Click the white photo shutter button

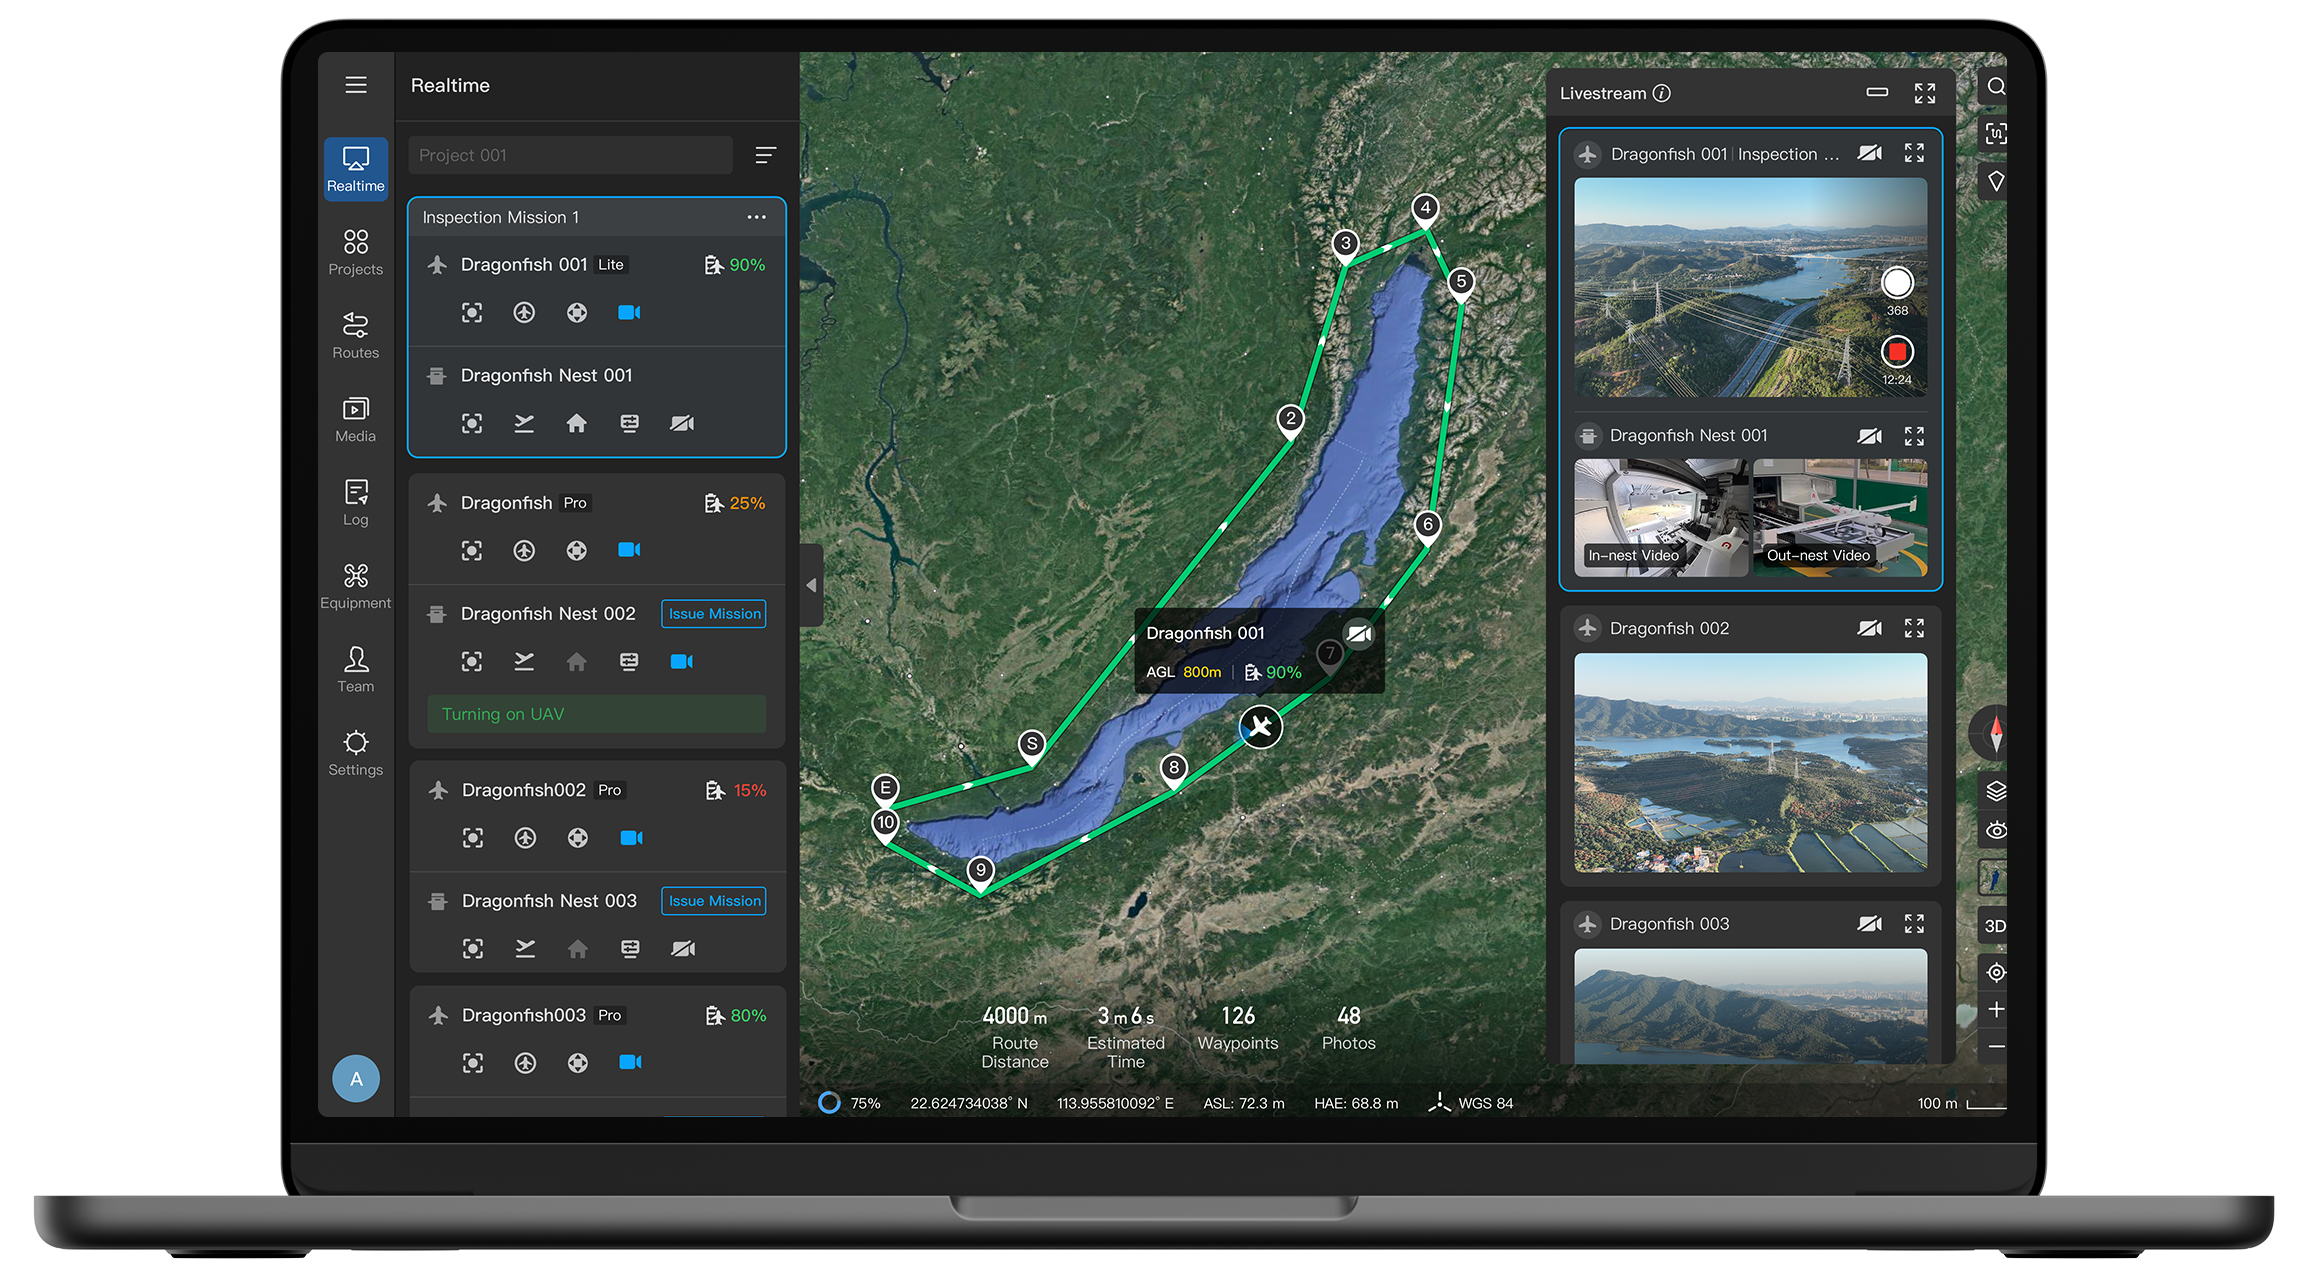pyautogui.click(x=1896, y=283)
